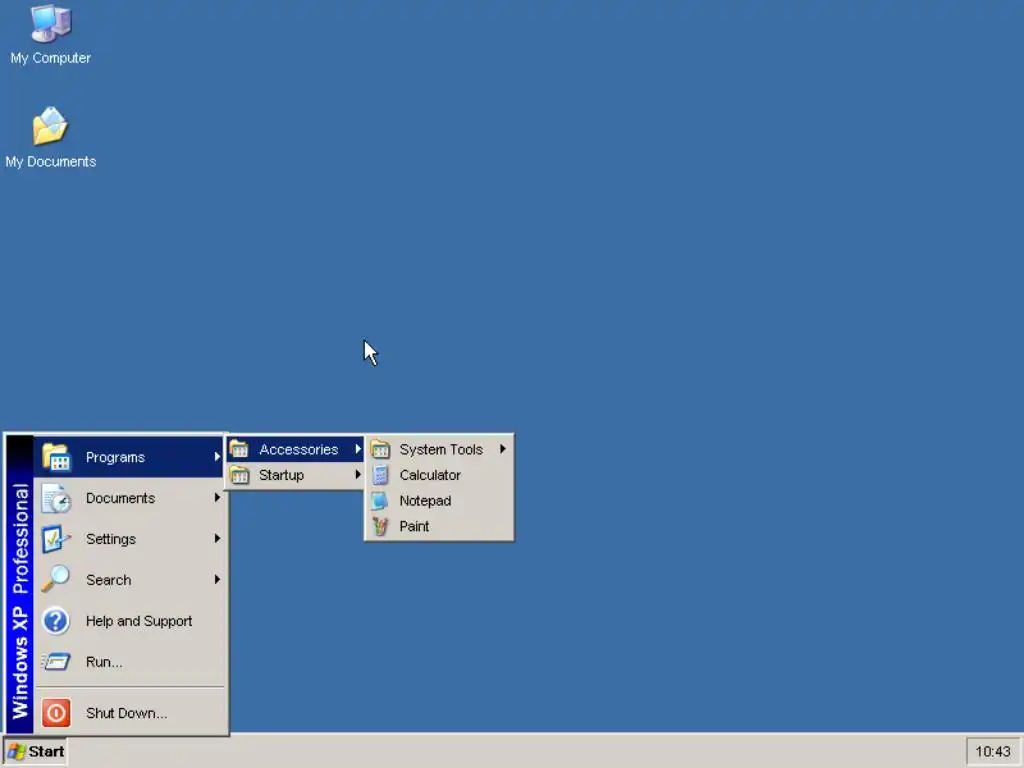Click the Start button text on the taskbar

46,752
